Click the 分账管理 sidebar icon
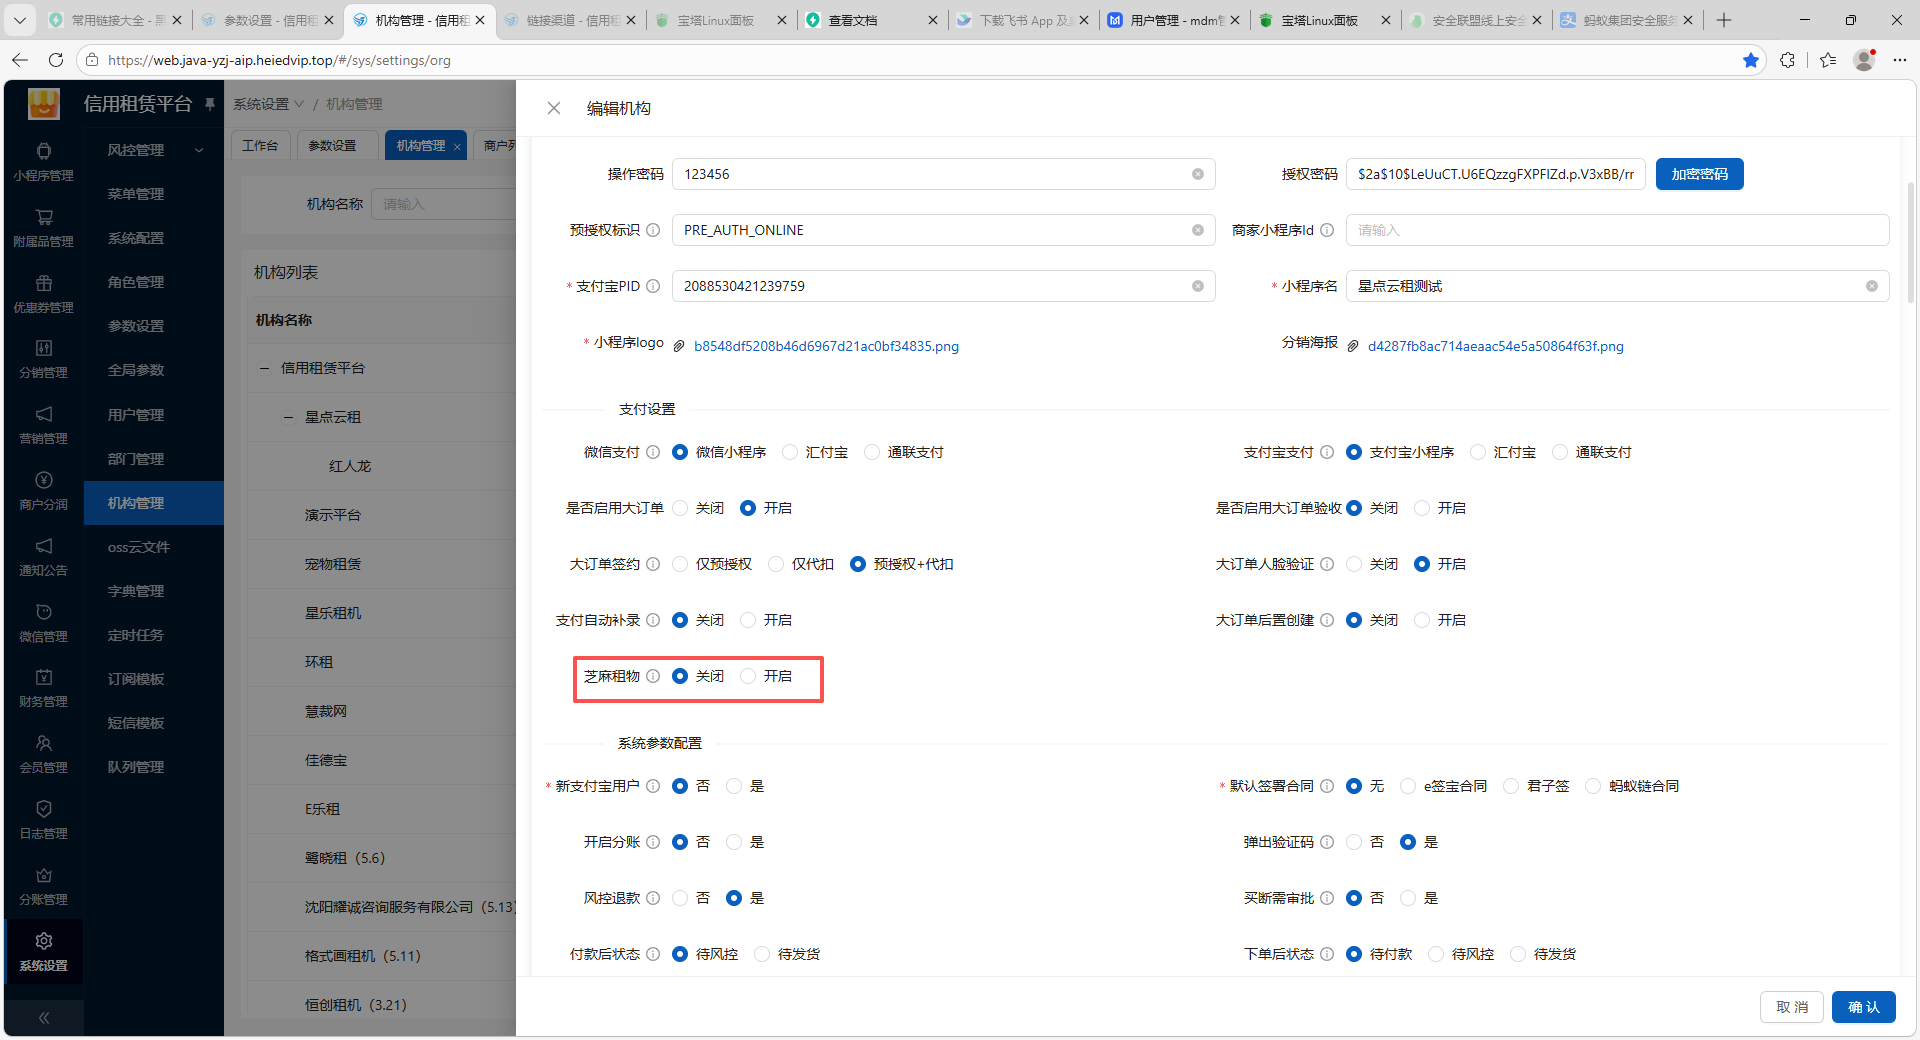Screen dimensions: 1920x1040 [x=44, y=887]
